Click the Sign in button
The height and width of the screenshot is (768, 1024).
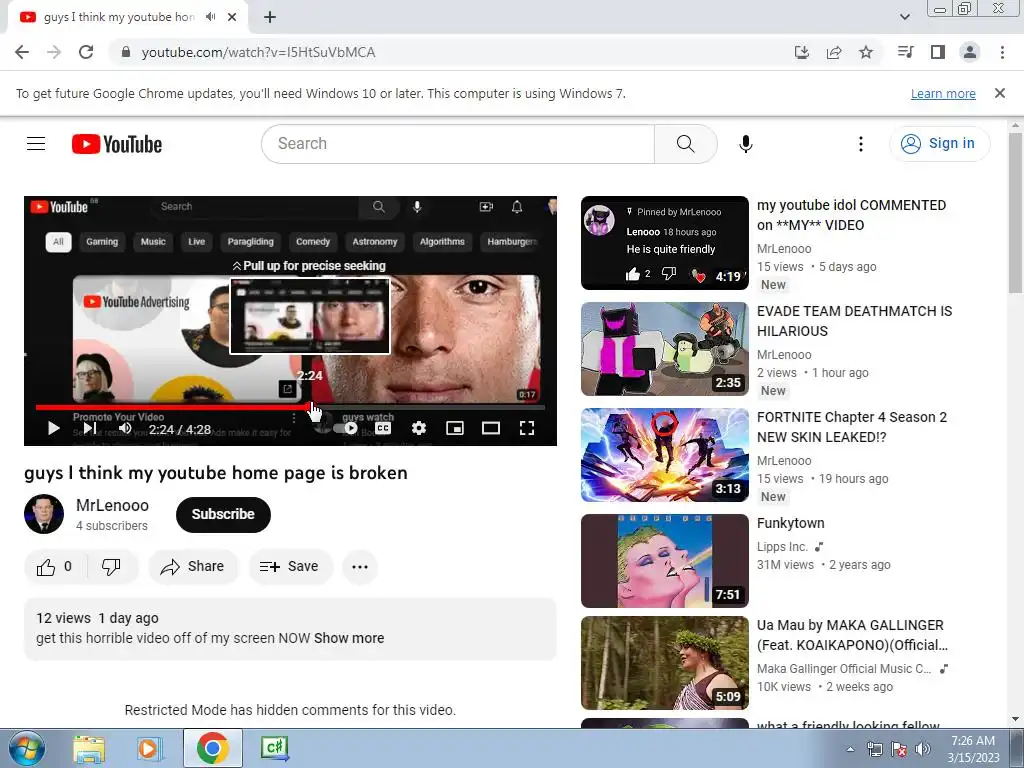(x=939, y=144)
